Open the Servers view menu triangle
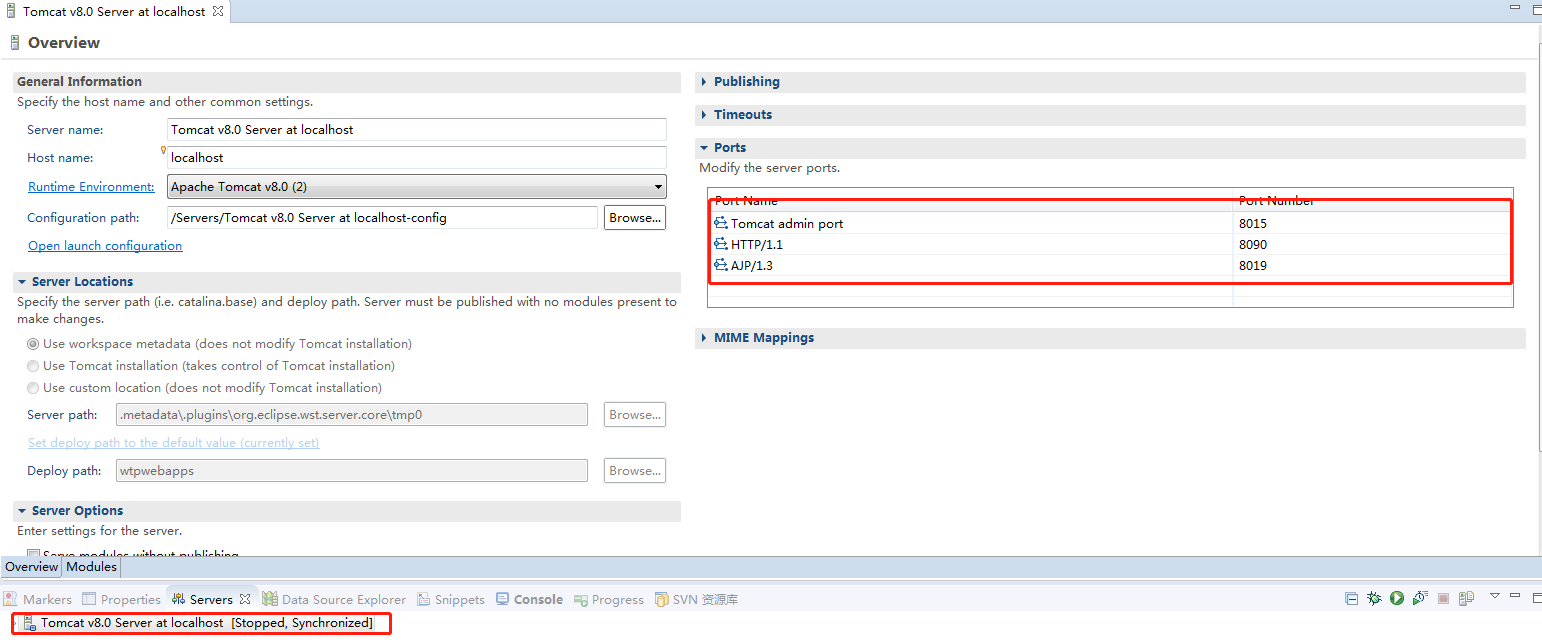The image size is (1542, 640). point(1495,596)
